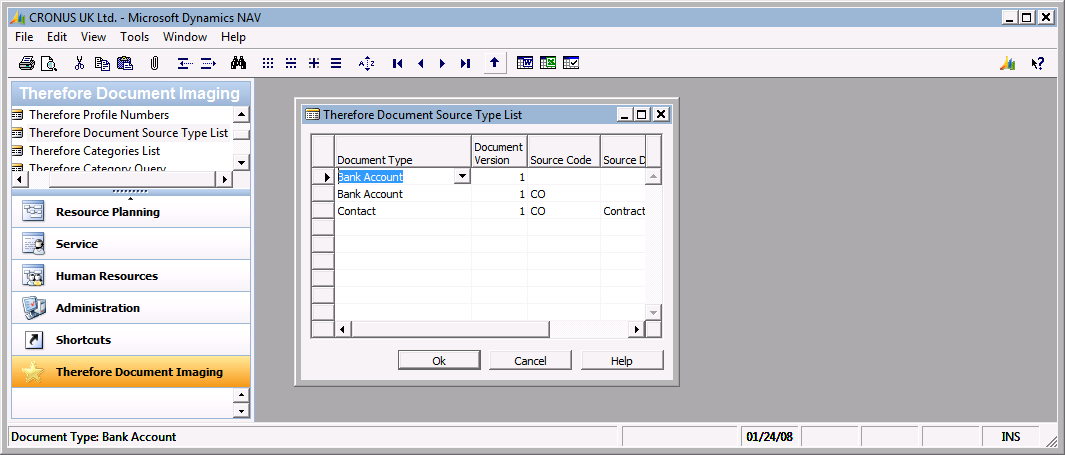Select the Therefore Document Imaging menu button
Screen dimensions: 1065x455
pos(131,371)
